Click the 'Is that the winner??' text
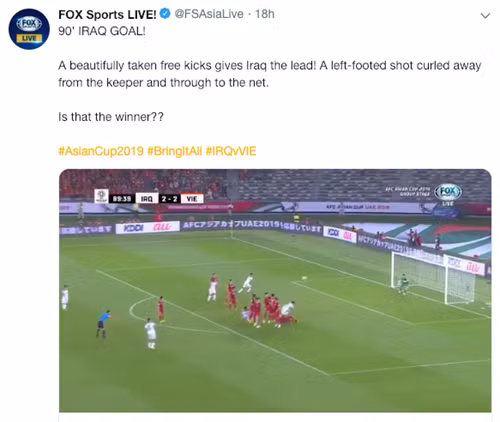500x422 pixels. coord(111,117)
